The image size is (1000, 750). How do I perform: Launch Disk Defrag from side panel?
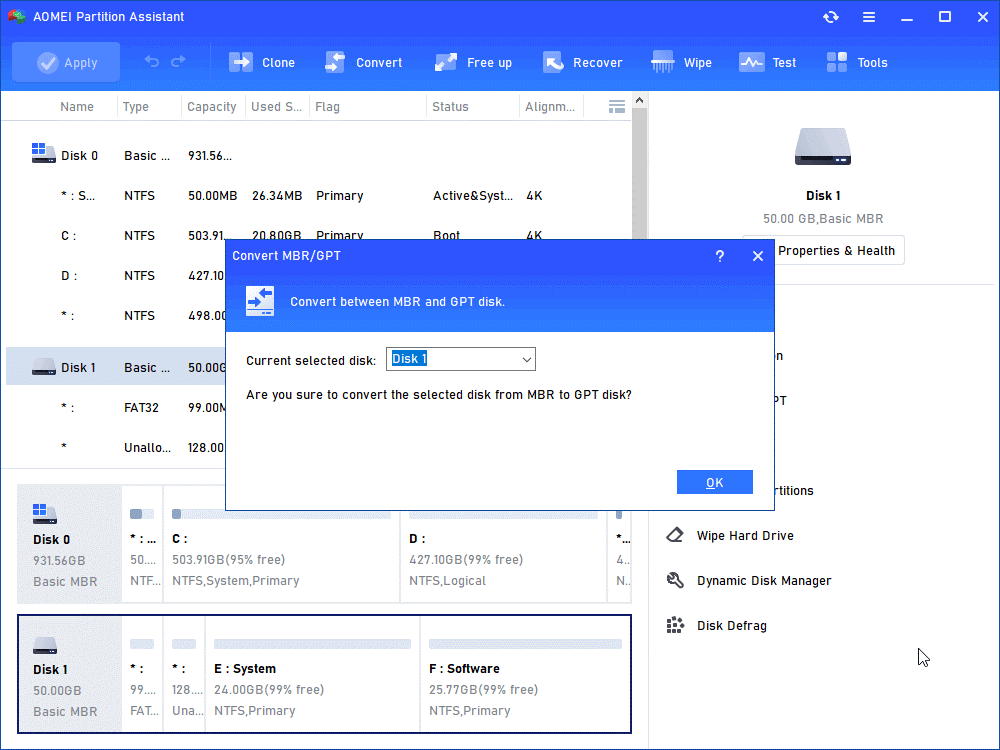click(x=731, y=626)
